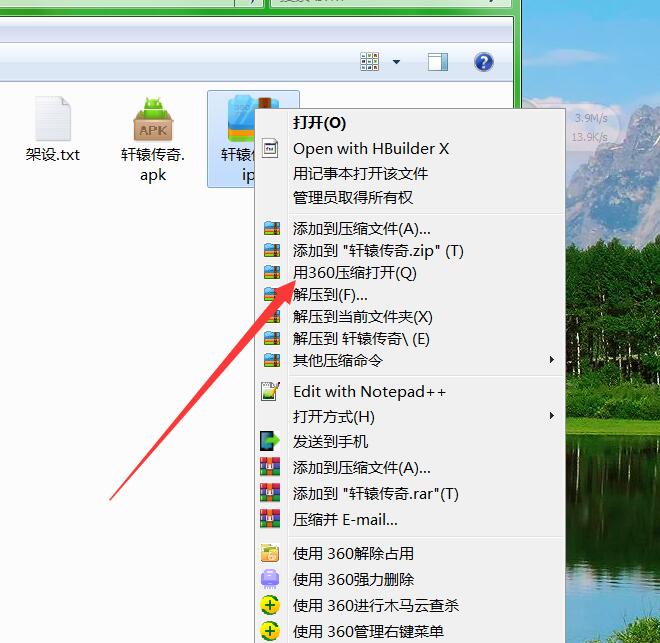Choose 压缩并 E-mail... option
Viewport: 660px width, 643px height.
pyautogui.click(x=345, y=519)
